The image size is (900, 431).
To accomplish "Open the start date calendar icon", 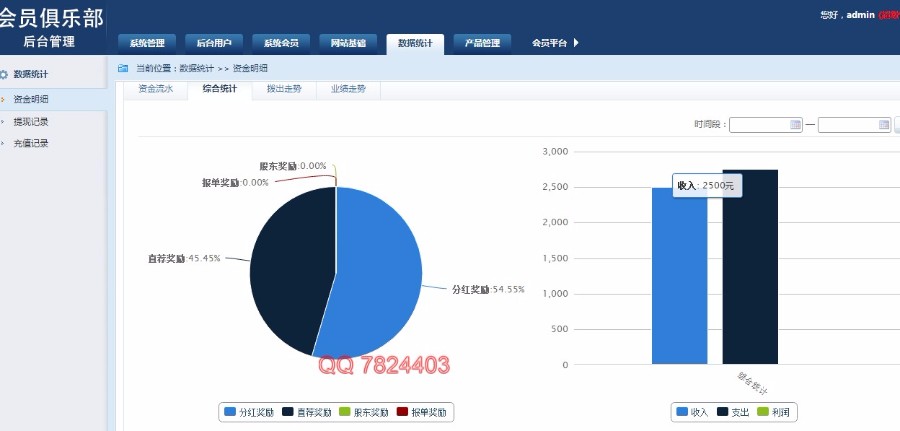I will pyautogui.click(x=796, y=125).
